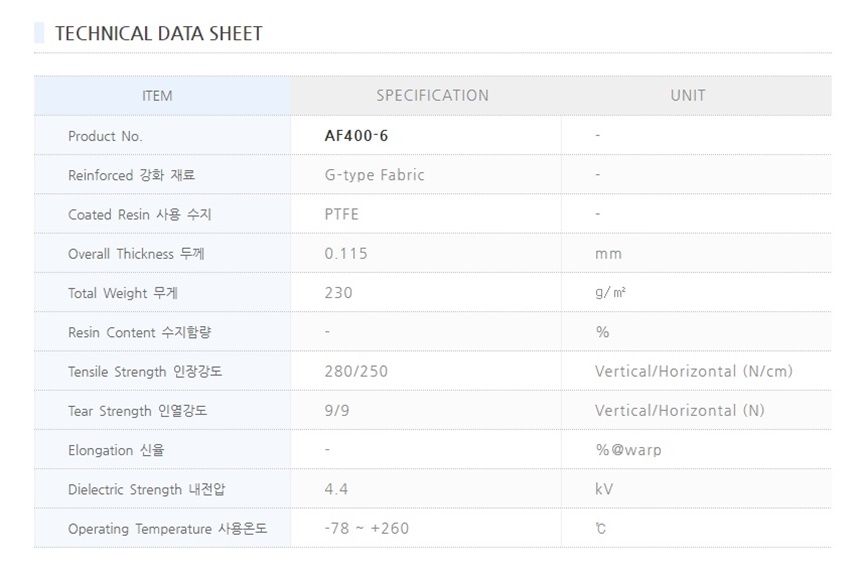Click the SPECIFICATION column header
Image resolution: width=860 pixels, height=578 pixels.
(x=432, y=96)
